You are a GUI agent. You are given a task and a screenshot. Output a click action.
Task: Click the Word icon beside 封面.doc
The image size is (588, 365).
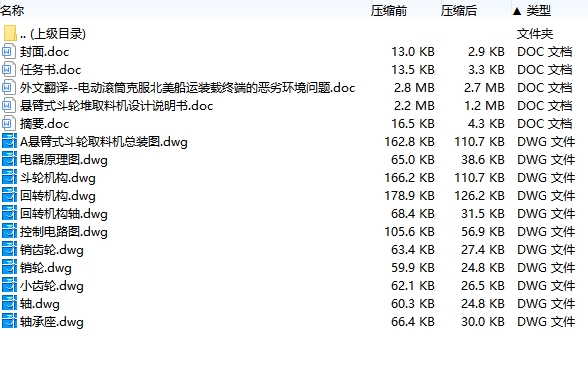point(9,51)
